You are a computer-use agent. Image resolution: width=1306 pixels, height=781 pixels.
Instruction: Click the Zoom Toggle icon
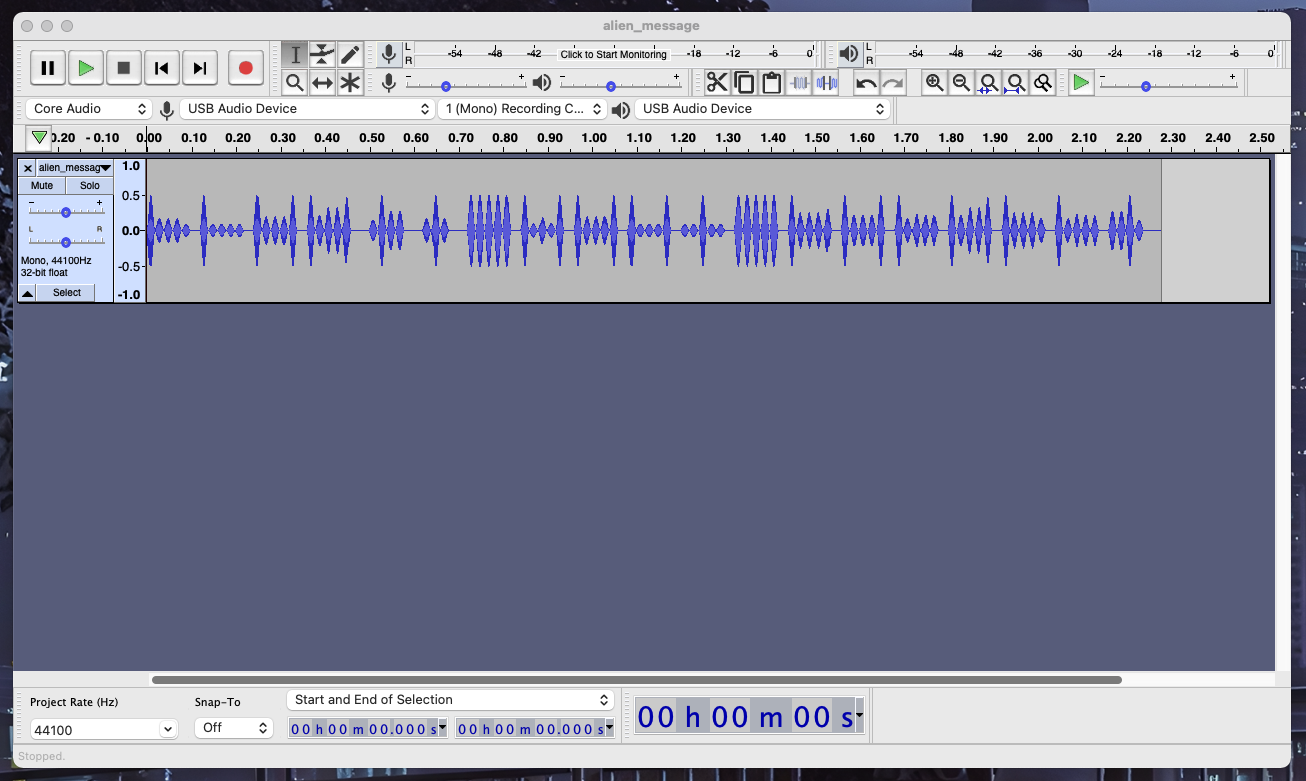tap(1042, 82)
